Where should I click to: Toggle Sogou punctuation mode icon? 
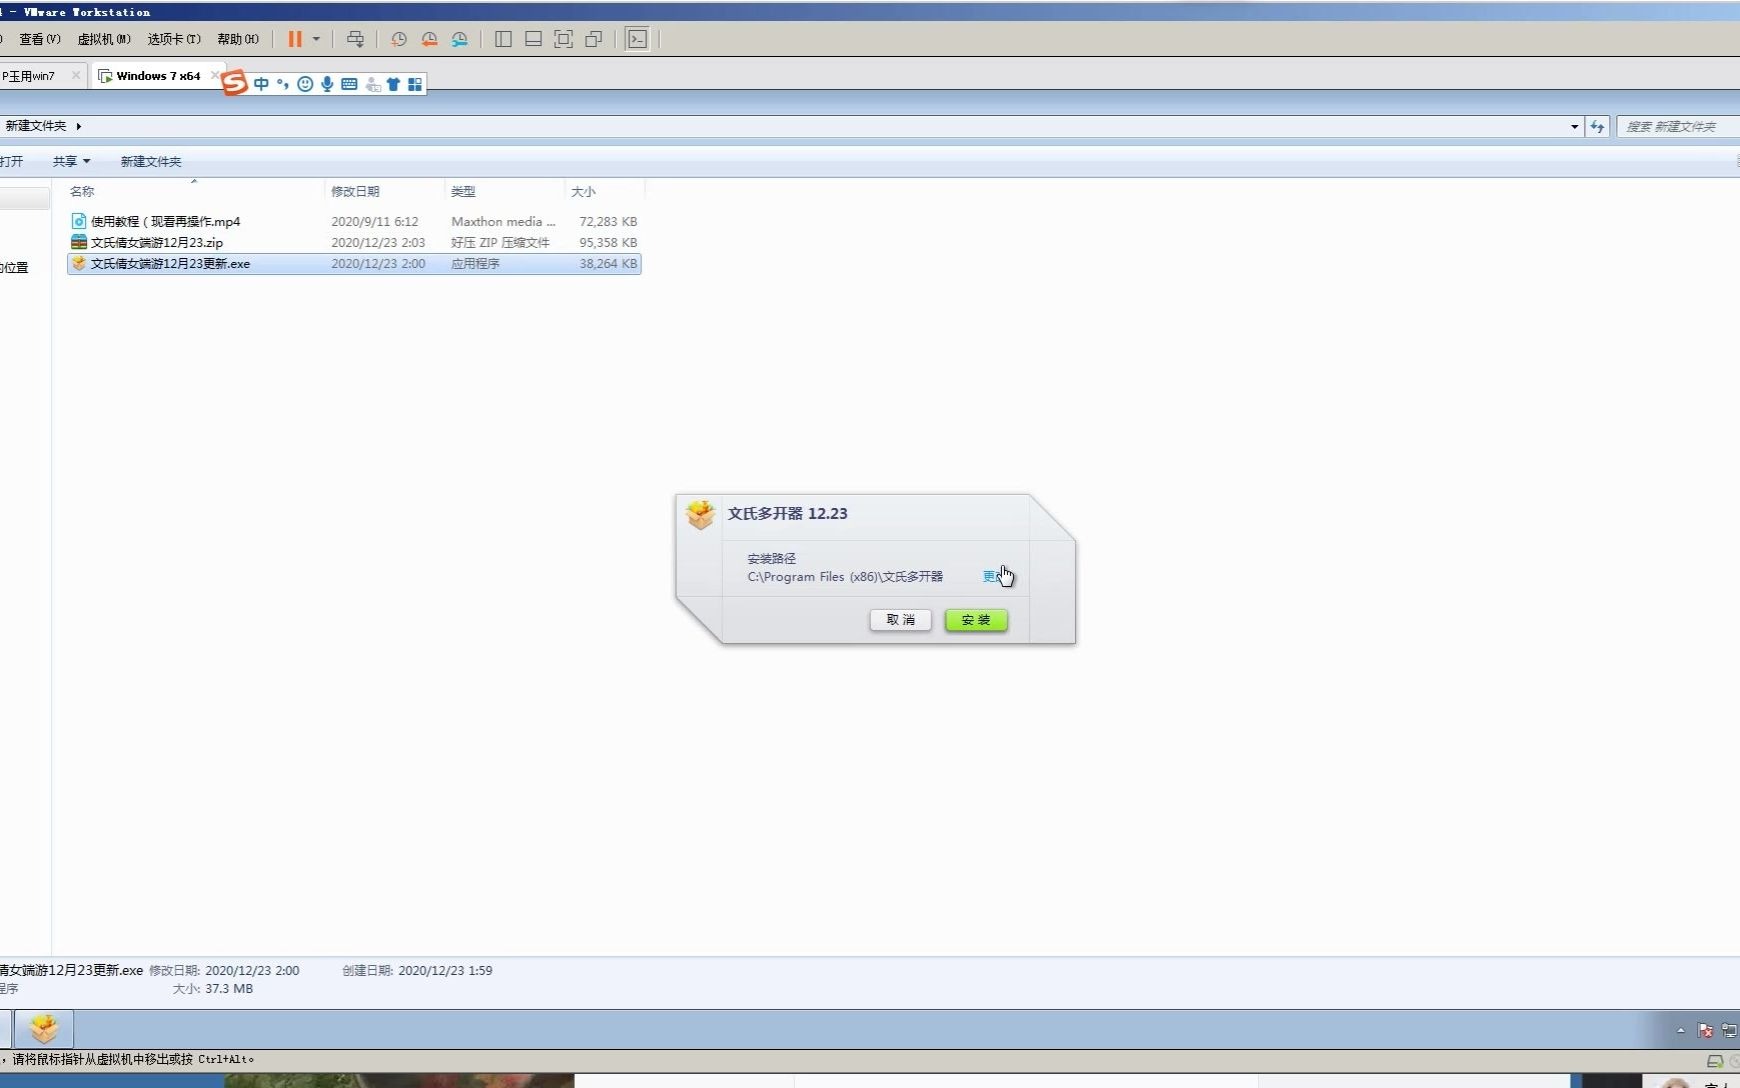(283, 84)
